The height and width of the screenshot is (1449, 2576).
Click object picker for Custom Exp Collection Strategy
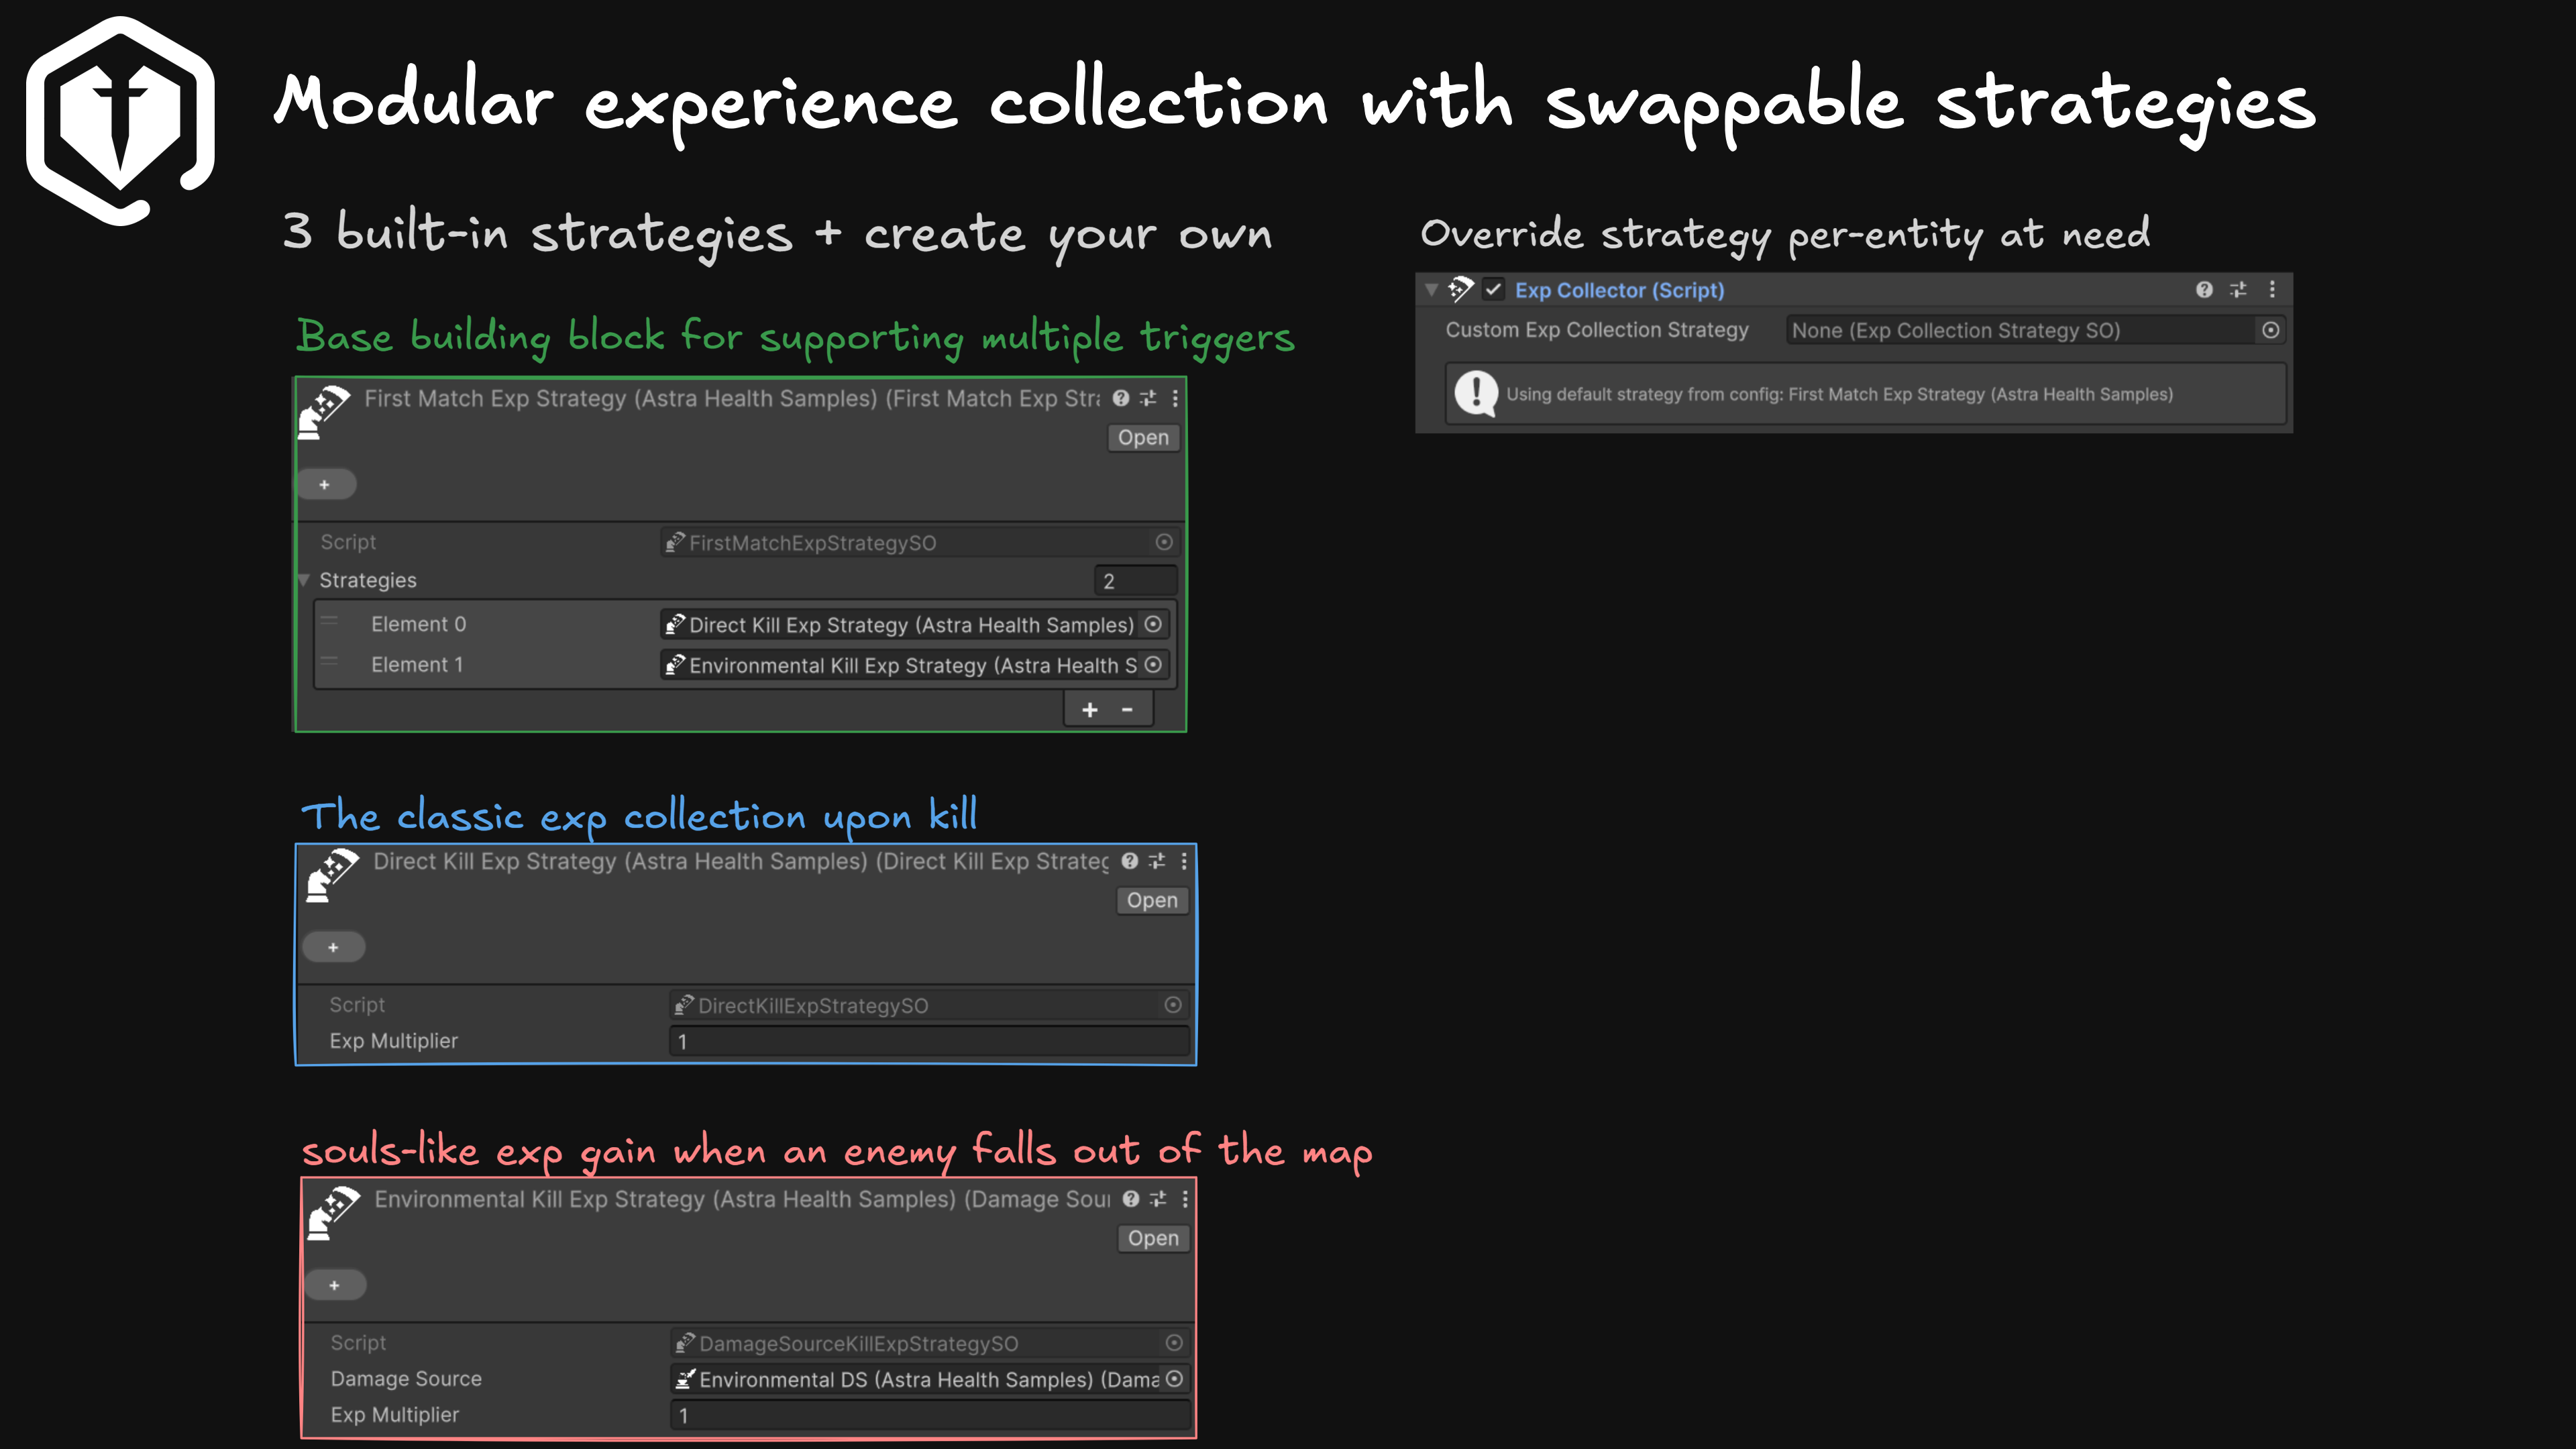point(2271,330)
